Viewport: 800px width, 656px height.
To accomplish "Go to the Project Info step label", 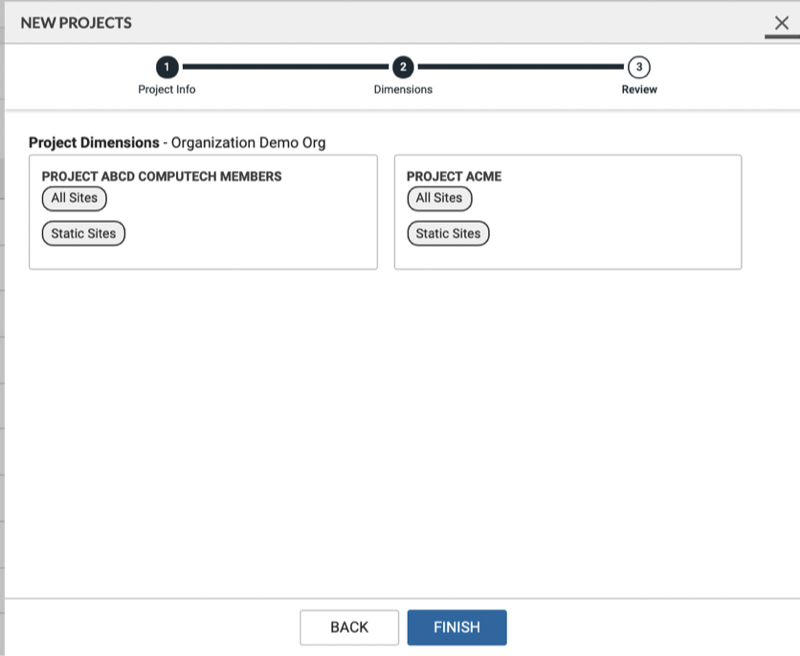I will point(167,89).
